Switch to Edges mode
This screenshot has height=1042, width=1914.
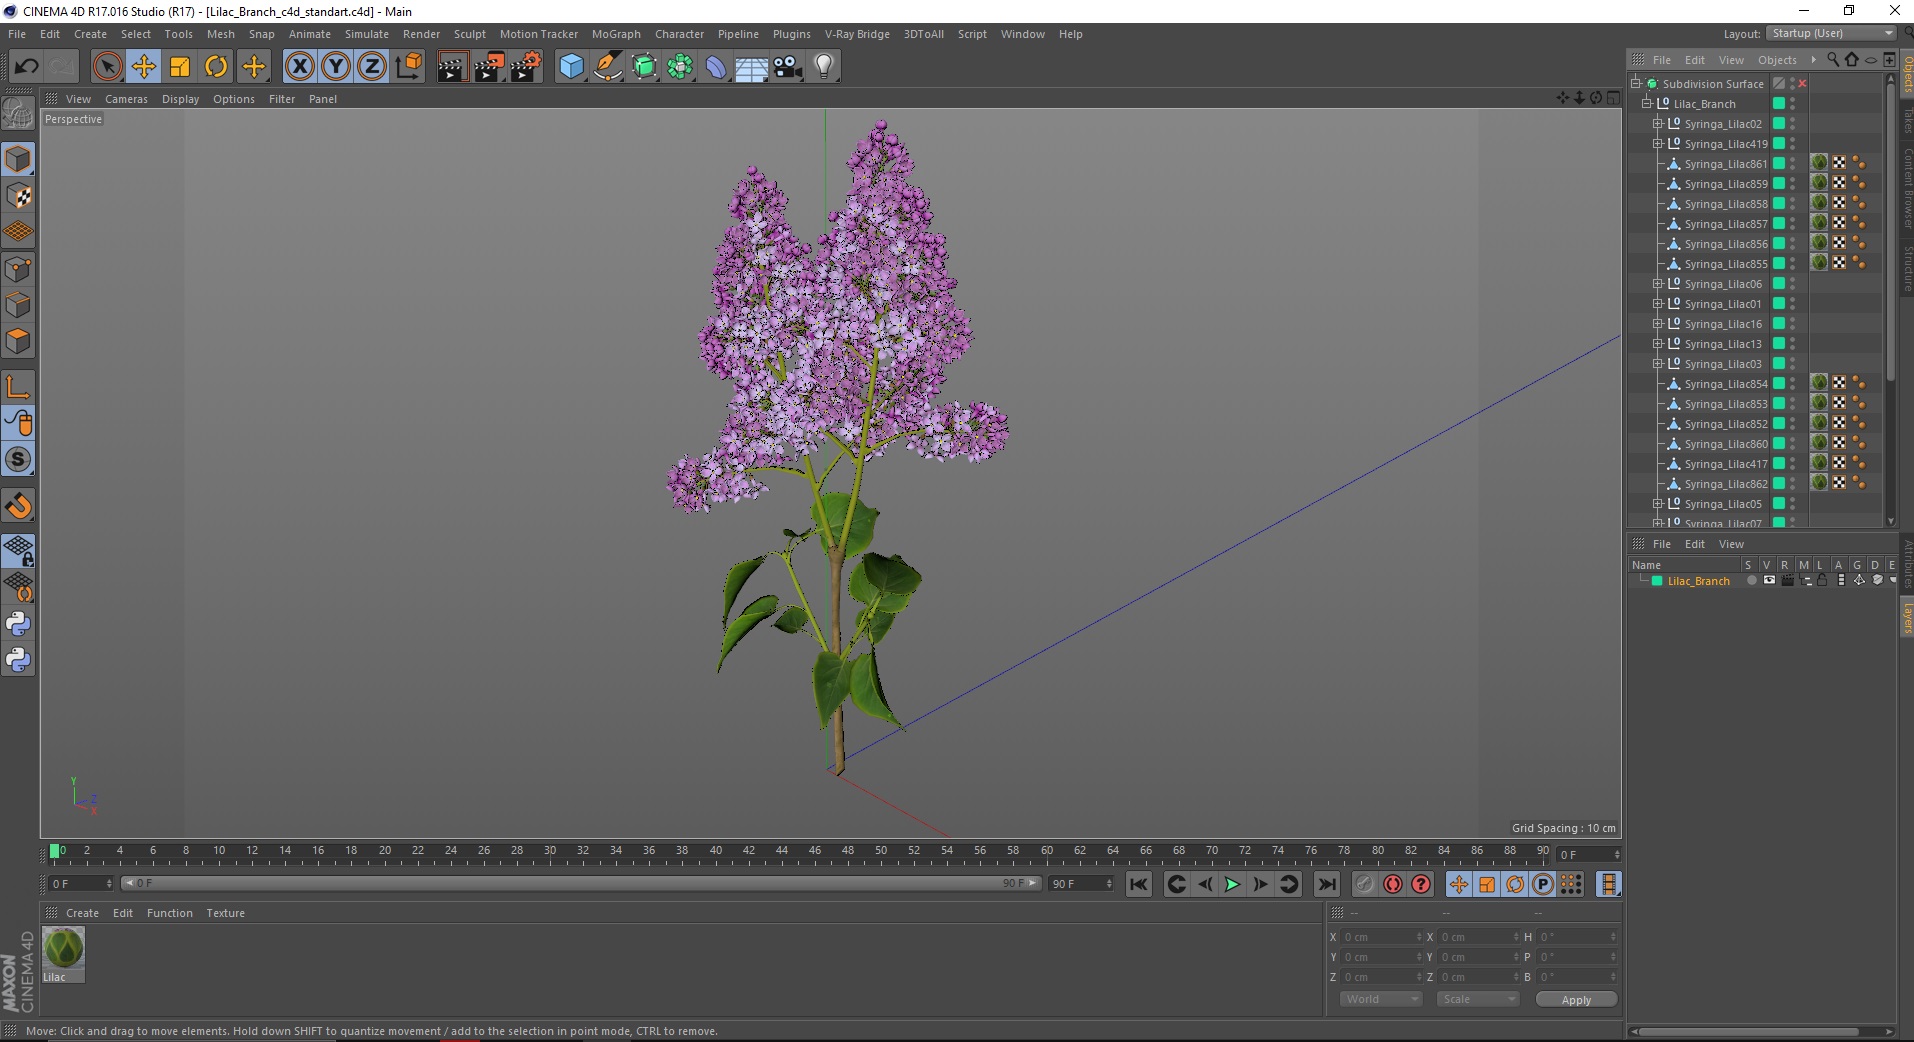(18, 305)
